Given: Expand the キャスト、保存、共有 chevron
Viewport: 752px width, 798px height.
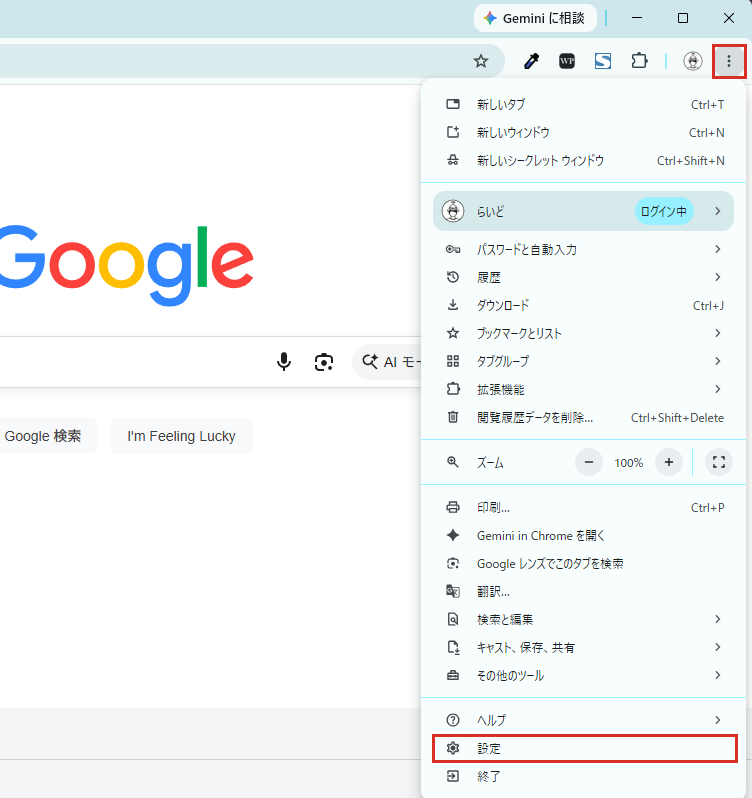Looking at the screenshot, I should 718,647.
